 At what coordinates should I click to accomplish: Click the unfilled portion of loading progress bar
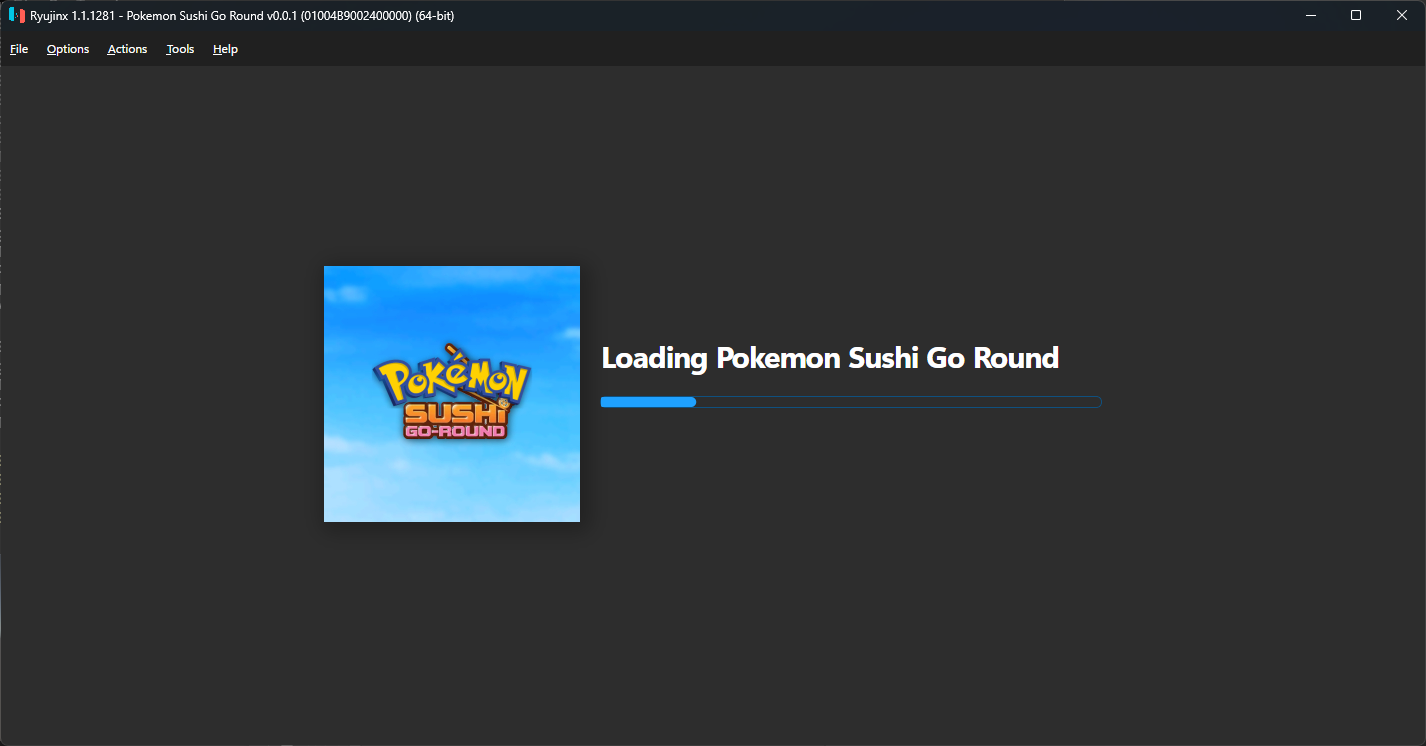(x=898, y=402)
